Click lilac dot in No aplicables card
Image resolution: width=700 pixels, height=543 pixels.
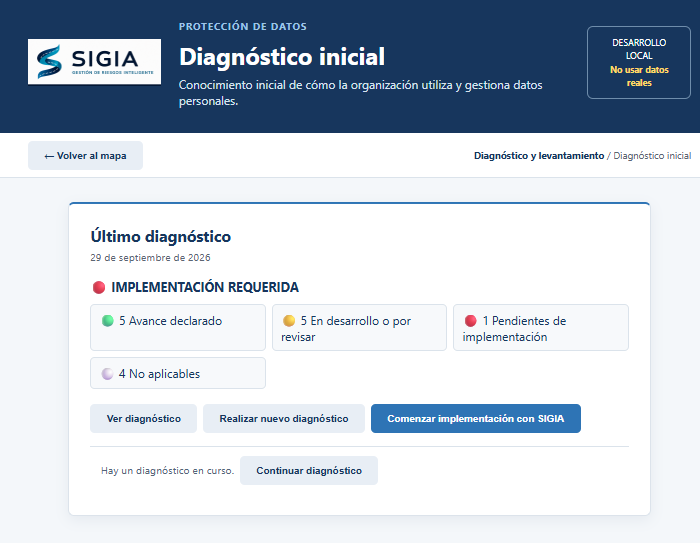108,373
